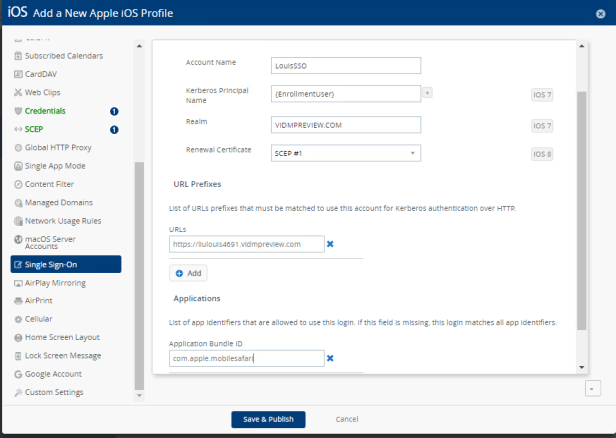Open the Credentials payload

point(46,110)
